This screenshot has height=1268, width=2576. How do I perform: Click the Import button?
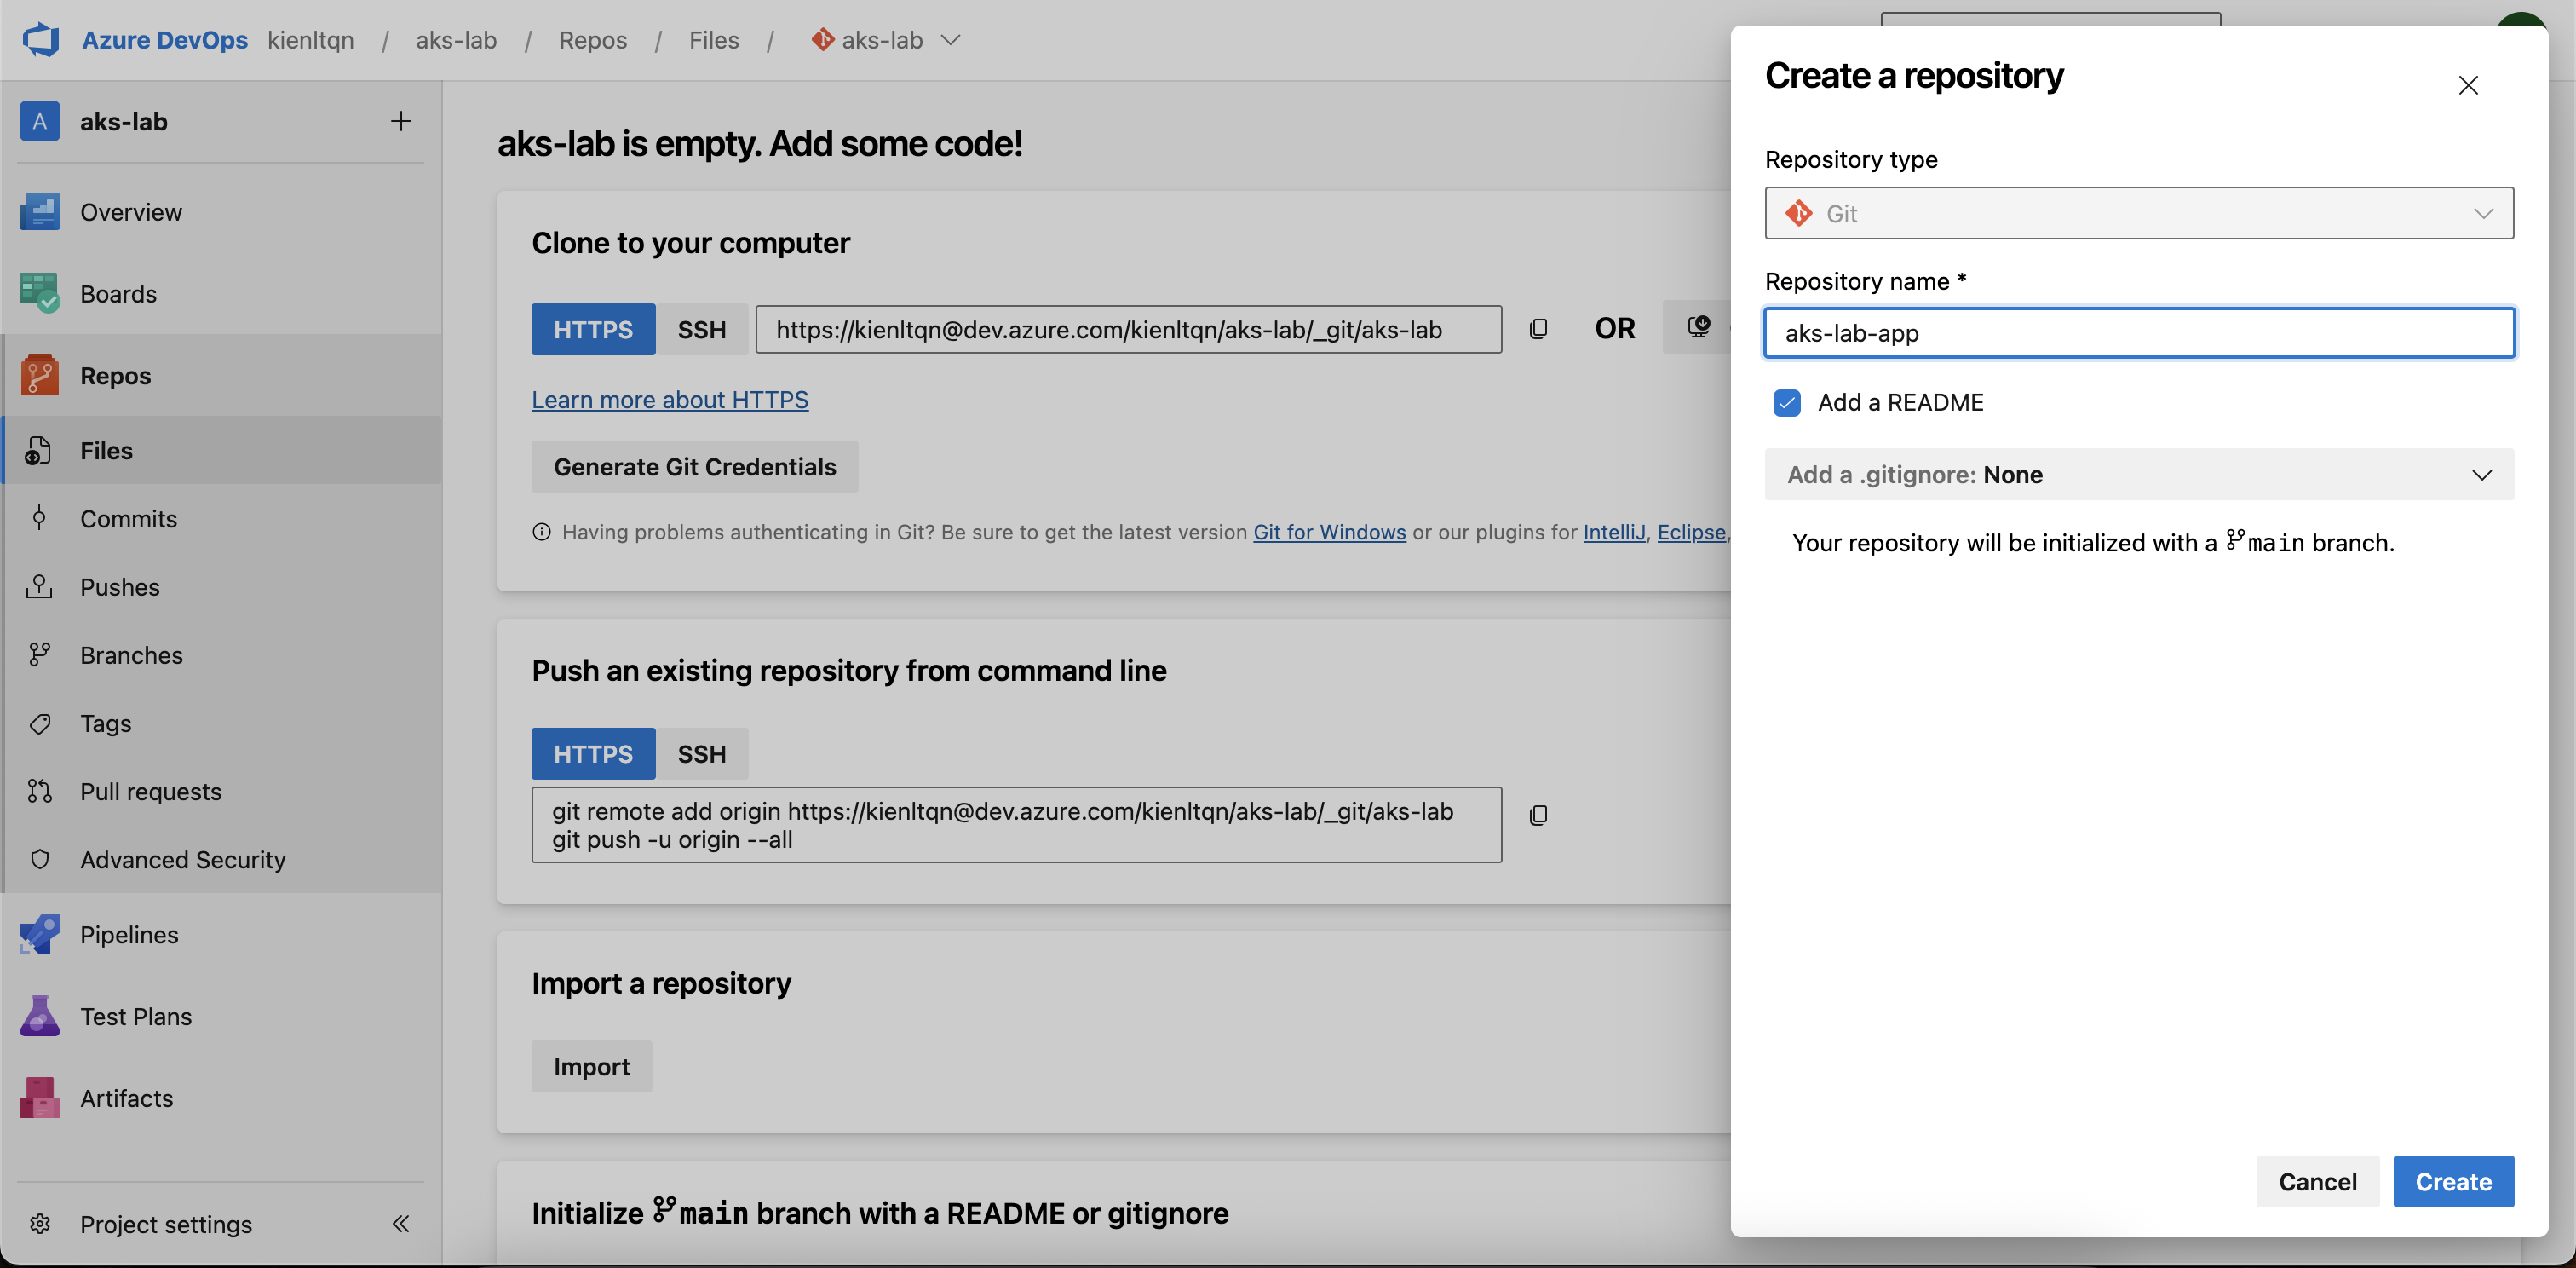(x=591, y=1066)
